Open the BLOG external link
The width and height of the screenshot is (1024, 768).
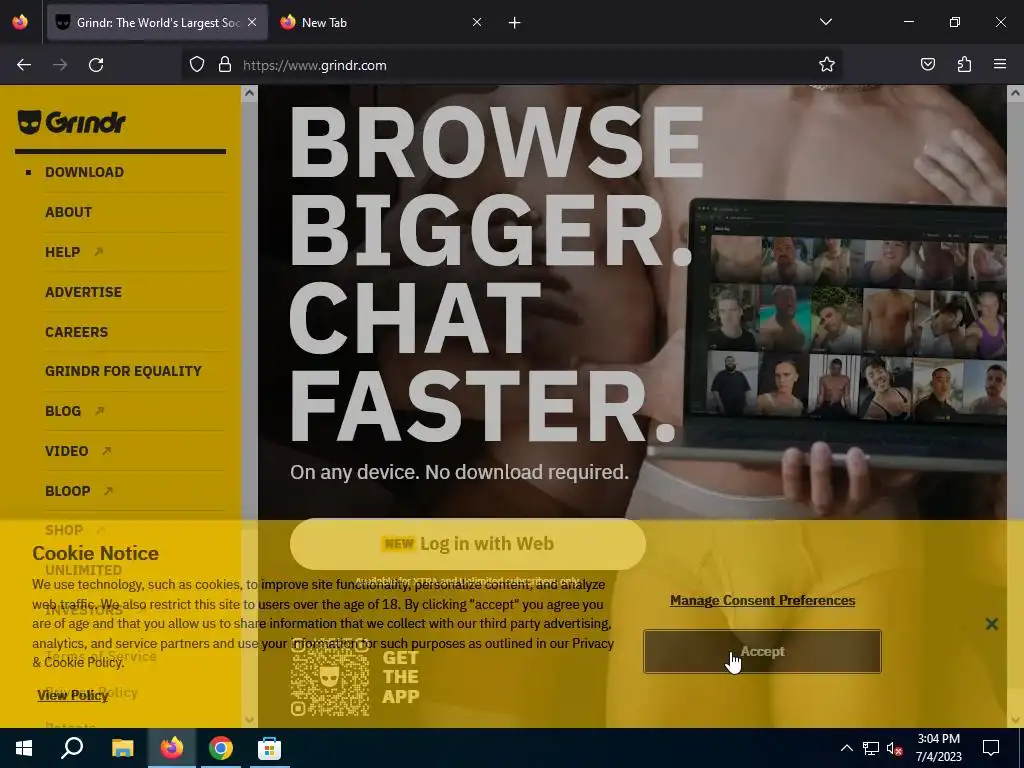(x=74, y=411)
